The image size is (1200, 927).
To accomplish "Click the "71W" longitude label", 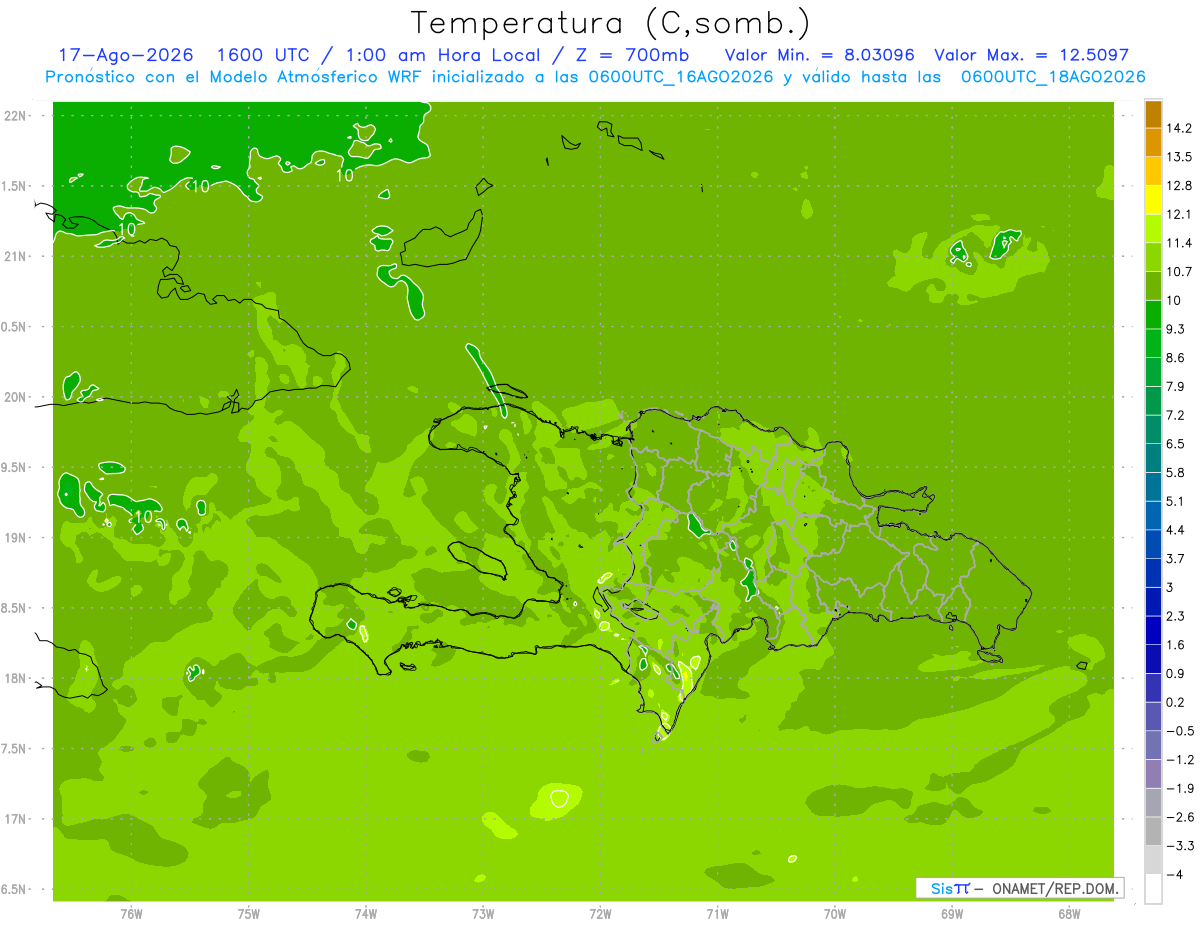I will pyautogui.click(x=717, y=913).
